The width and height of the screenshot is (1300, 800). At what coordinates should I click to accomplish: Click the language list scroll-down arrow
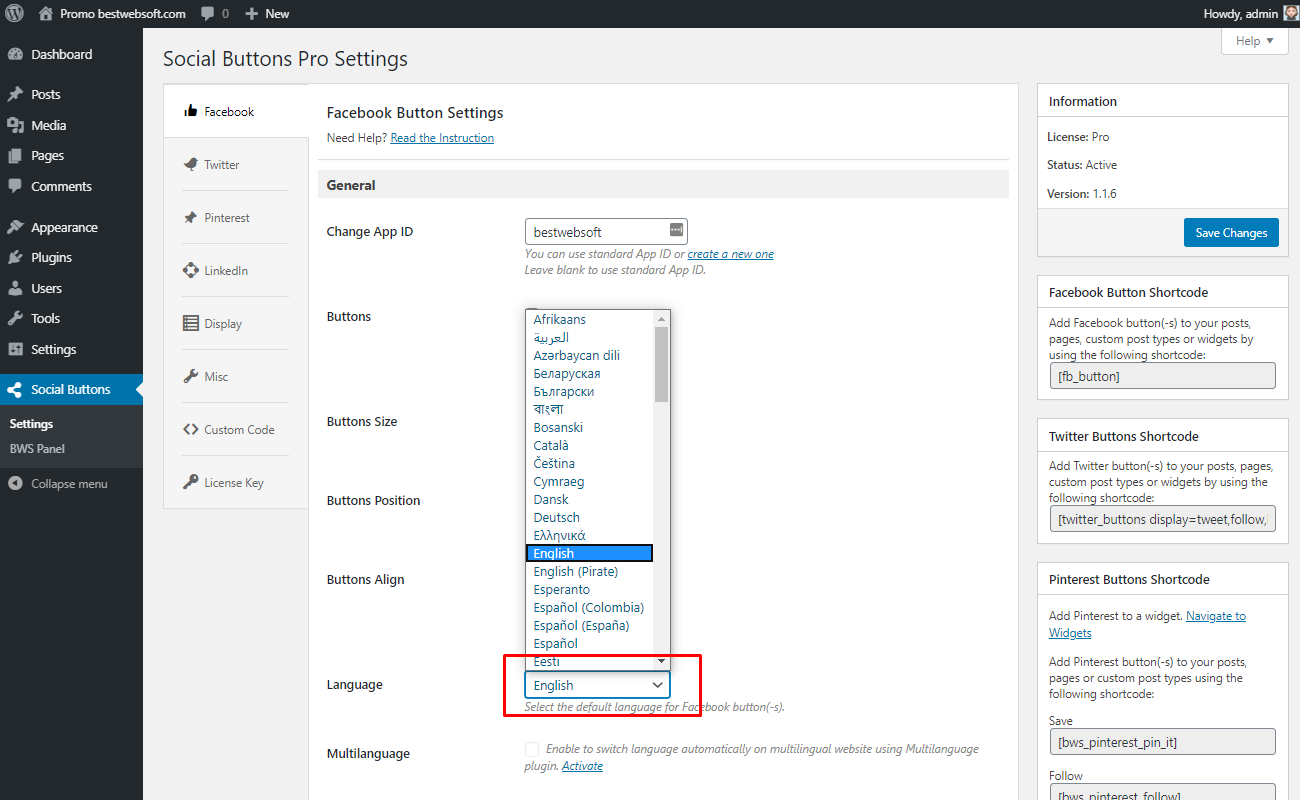661,662
